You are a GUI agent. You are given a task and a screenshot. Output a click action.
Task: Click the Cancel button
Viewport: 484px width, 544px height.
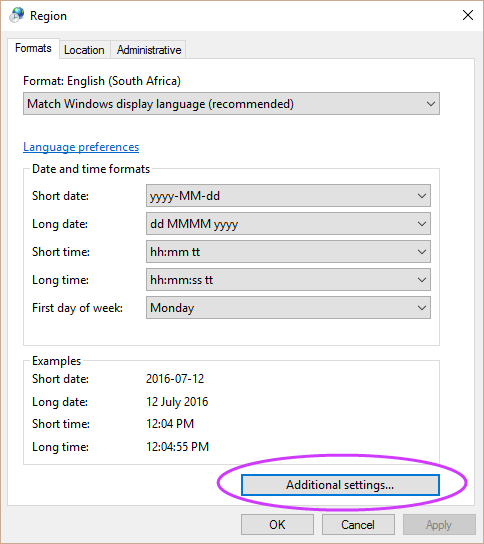tap(358, 525)
